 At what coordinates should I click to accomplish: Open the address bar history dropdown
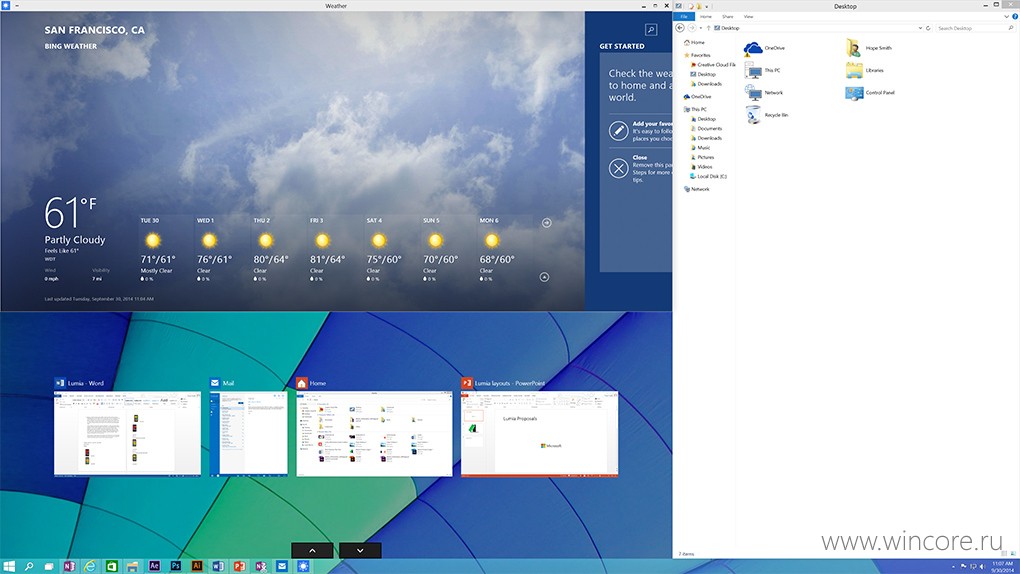point(920,28)
